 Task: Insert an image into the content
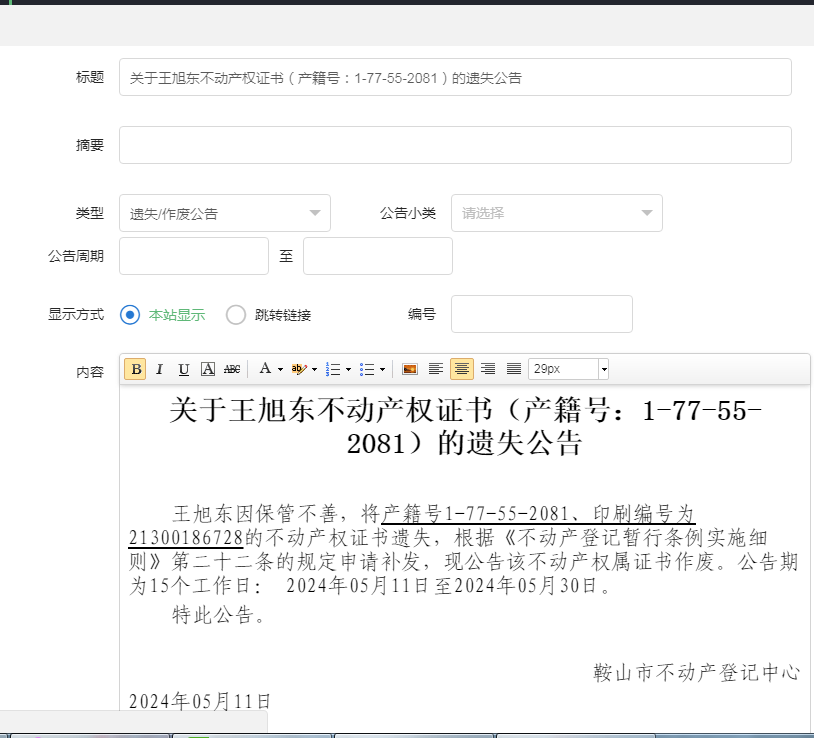click(x=410, y=369)
